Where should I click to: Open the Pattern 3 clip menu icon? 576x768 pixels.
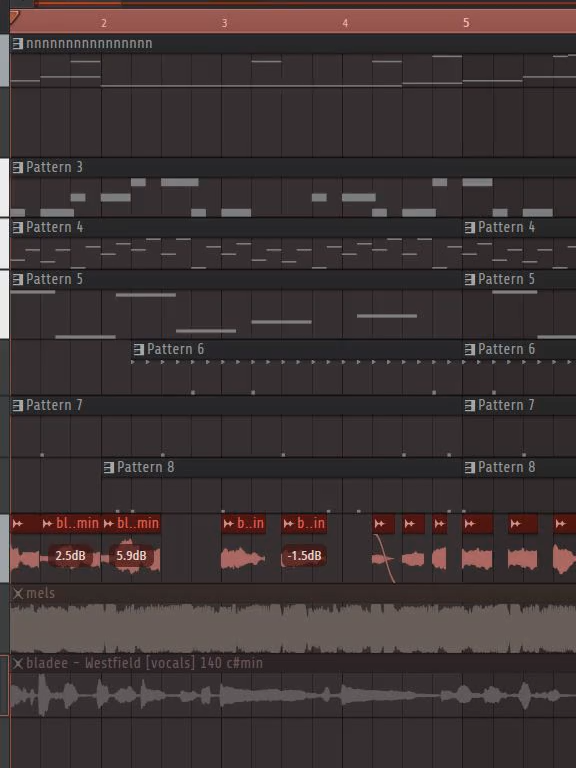[x=18, y=168]
